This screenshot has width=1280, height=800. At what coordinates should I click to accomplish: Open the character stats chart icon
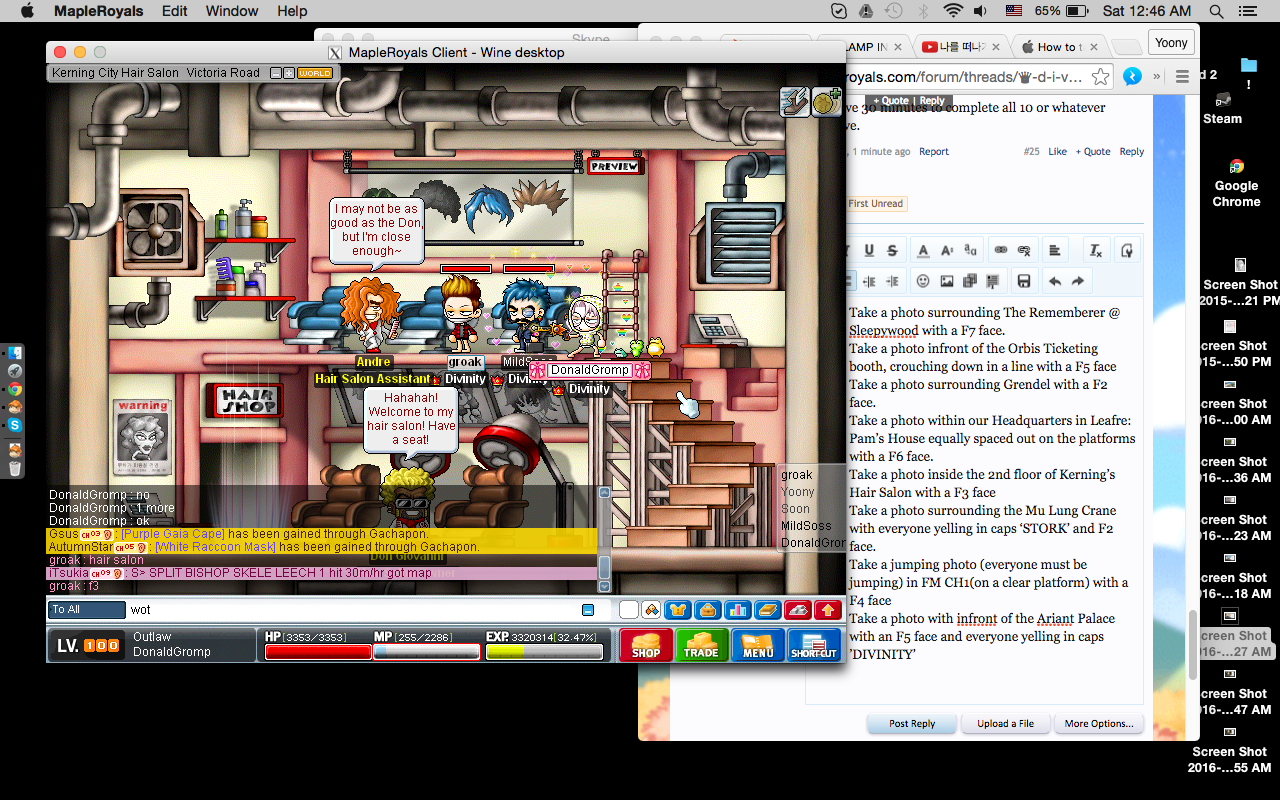coord(737,610)
